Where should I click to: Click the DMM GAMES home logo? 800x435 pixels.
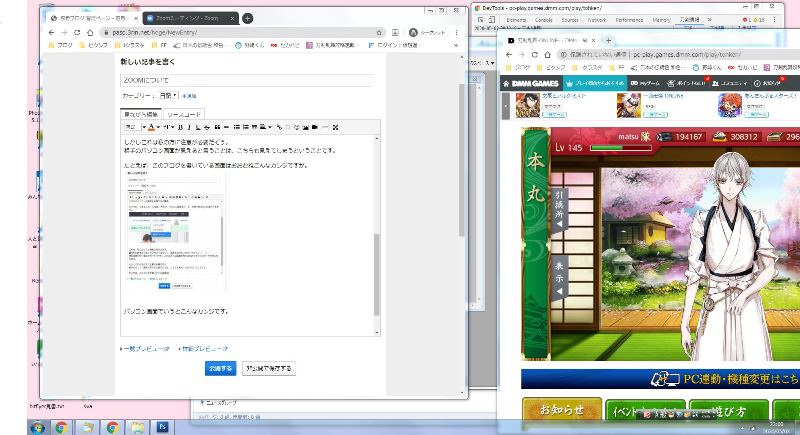tap(531, 83)
